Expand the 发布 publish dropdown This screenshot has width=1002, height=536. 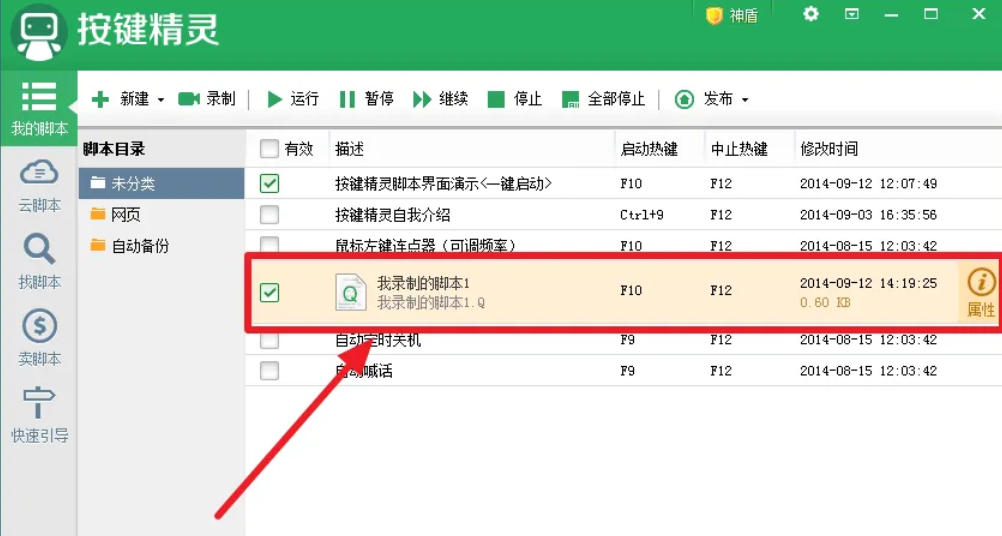745,100
